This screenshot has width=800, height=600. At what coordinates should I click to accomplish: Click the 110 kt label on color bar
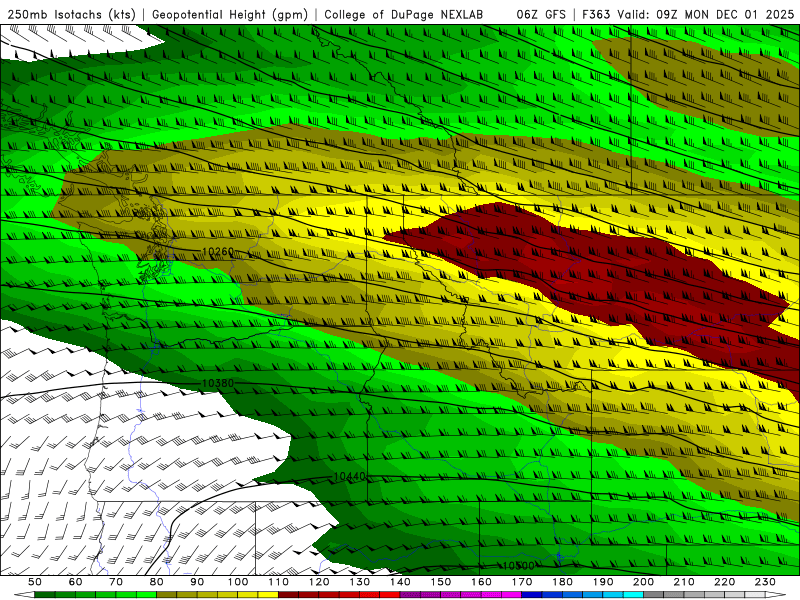[x=279, y=582]
